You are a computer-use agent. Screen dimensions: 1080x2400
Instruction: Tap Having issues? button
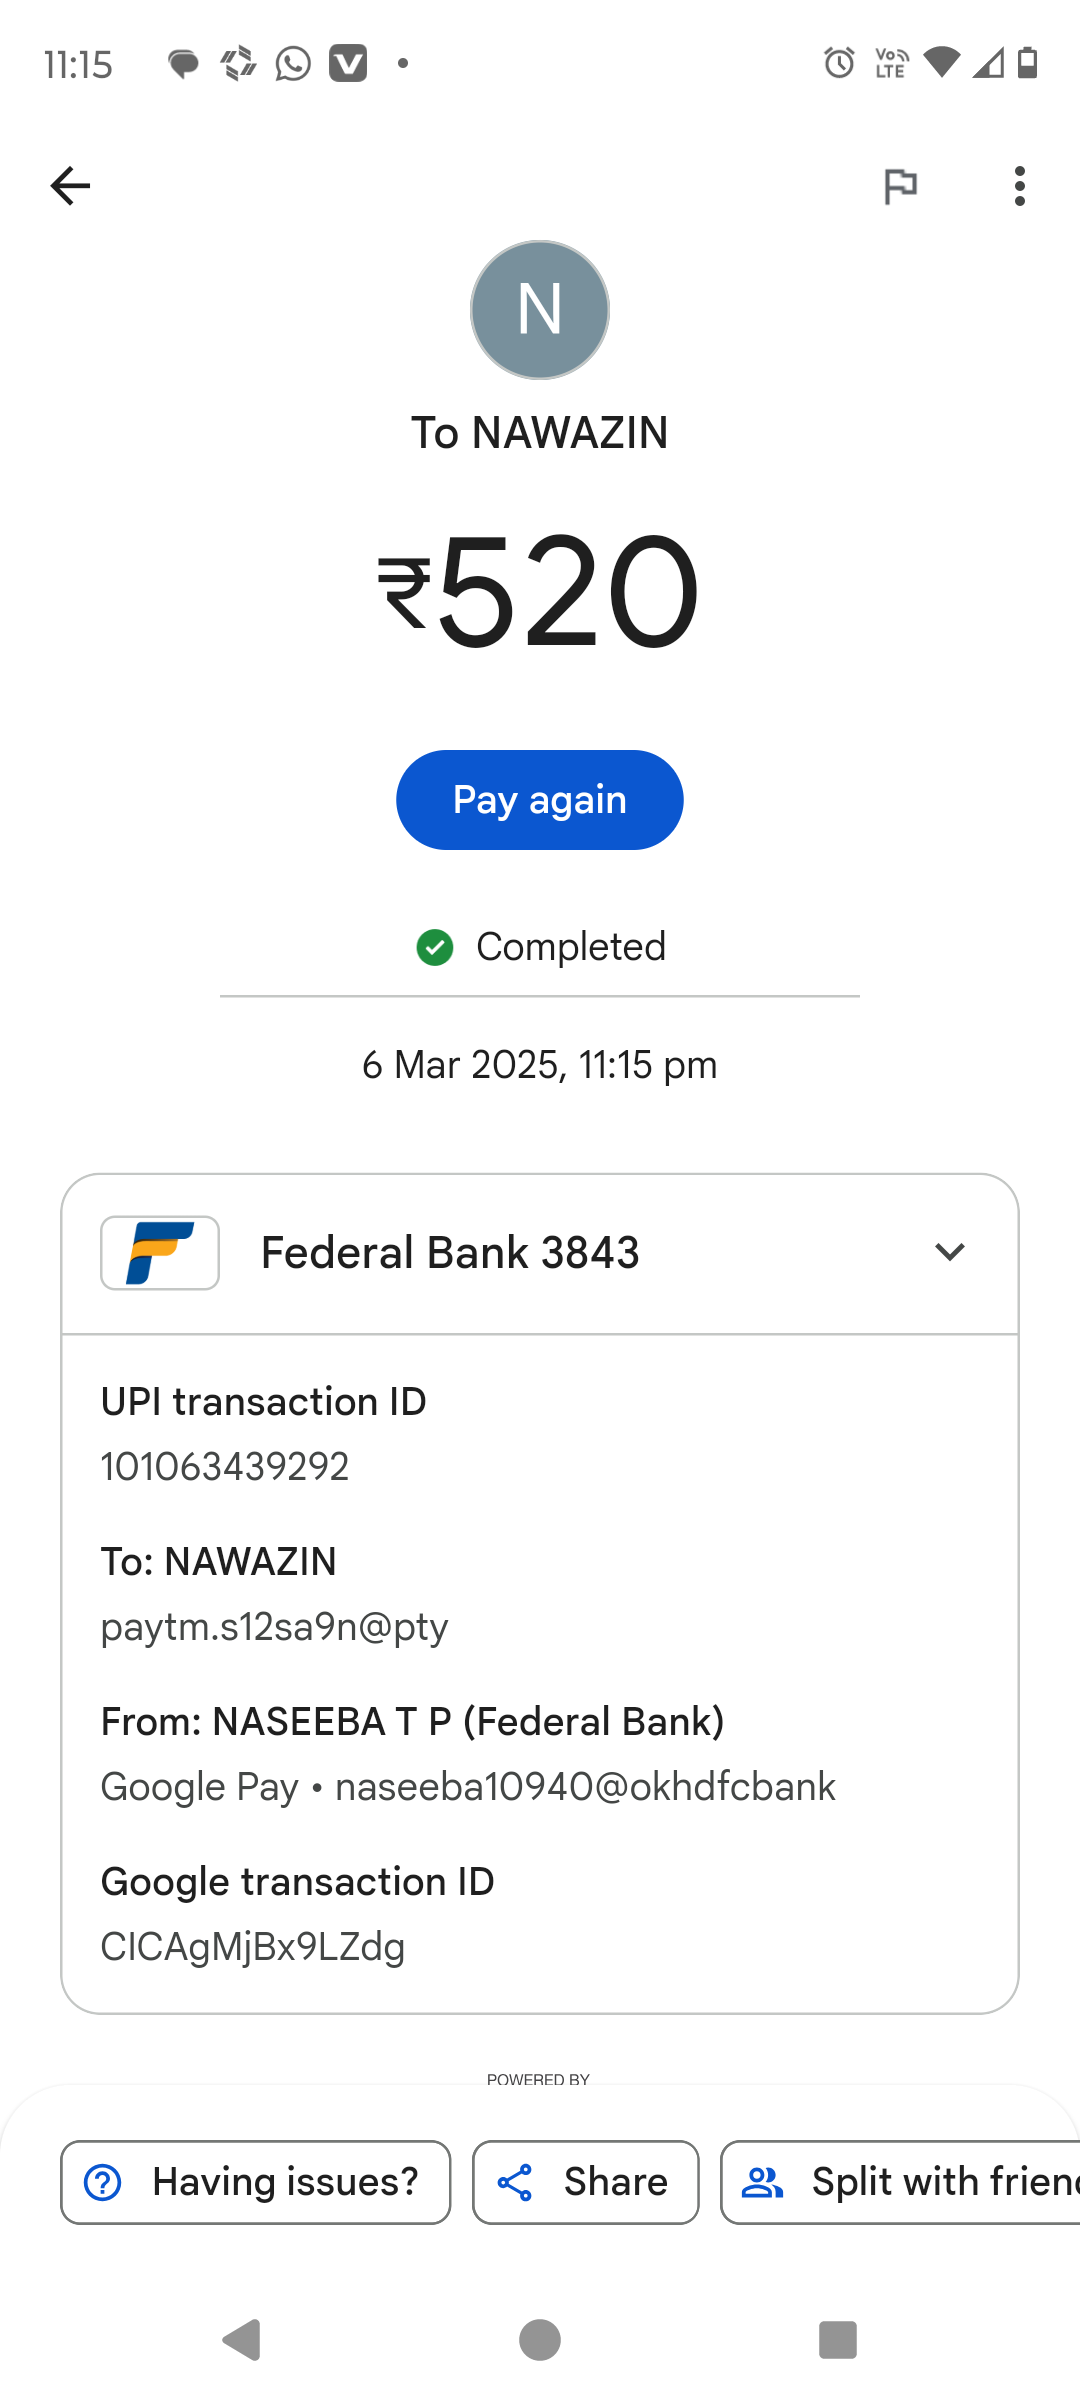(x=256, y=2182)
